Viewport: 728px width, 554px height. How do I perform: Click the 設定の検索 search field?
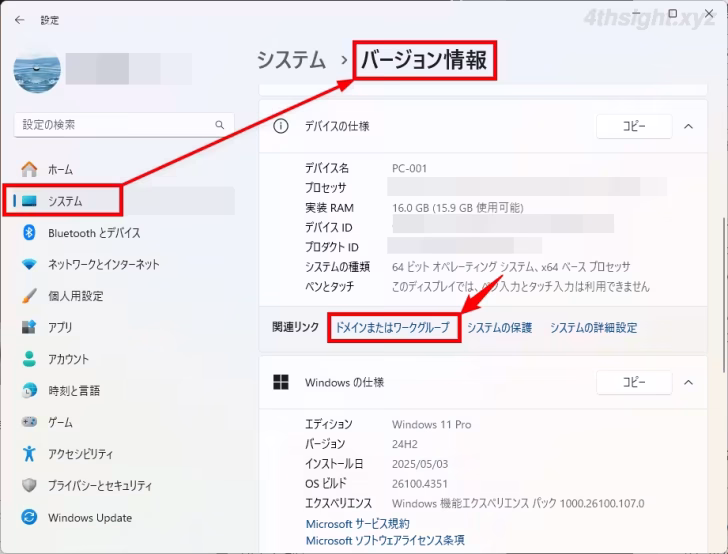pos(124,124)
